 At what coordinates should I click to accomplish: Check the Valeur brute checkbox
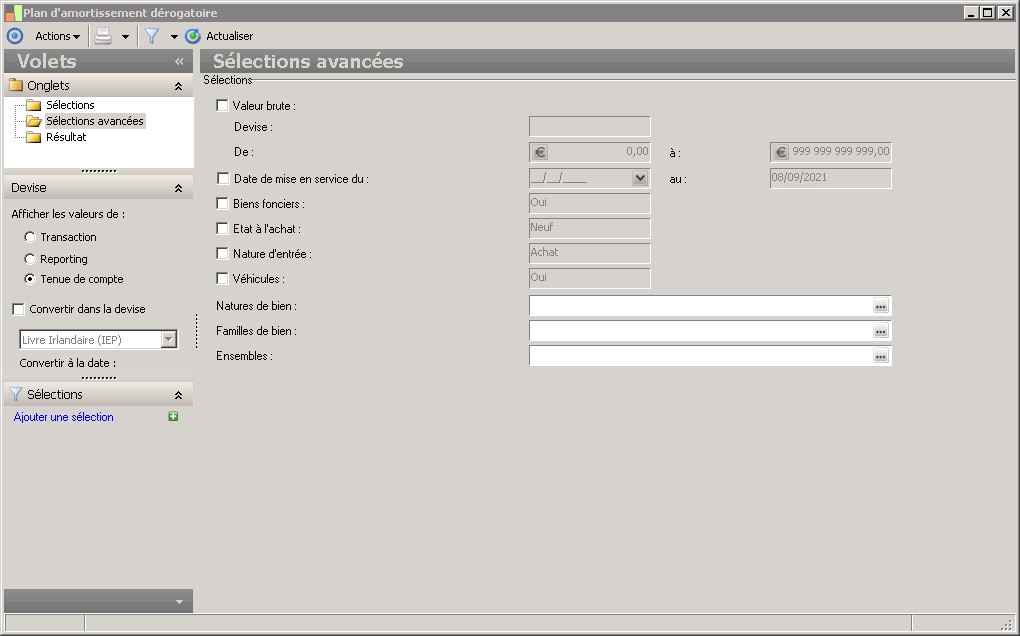[x=222, y=105]
